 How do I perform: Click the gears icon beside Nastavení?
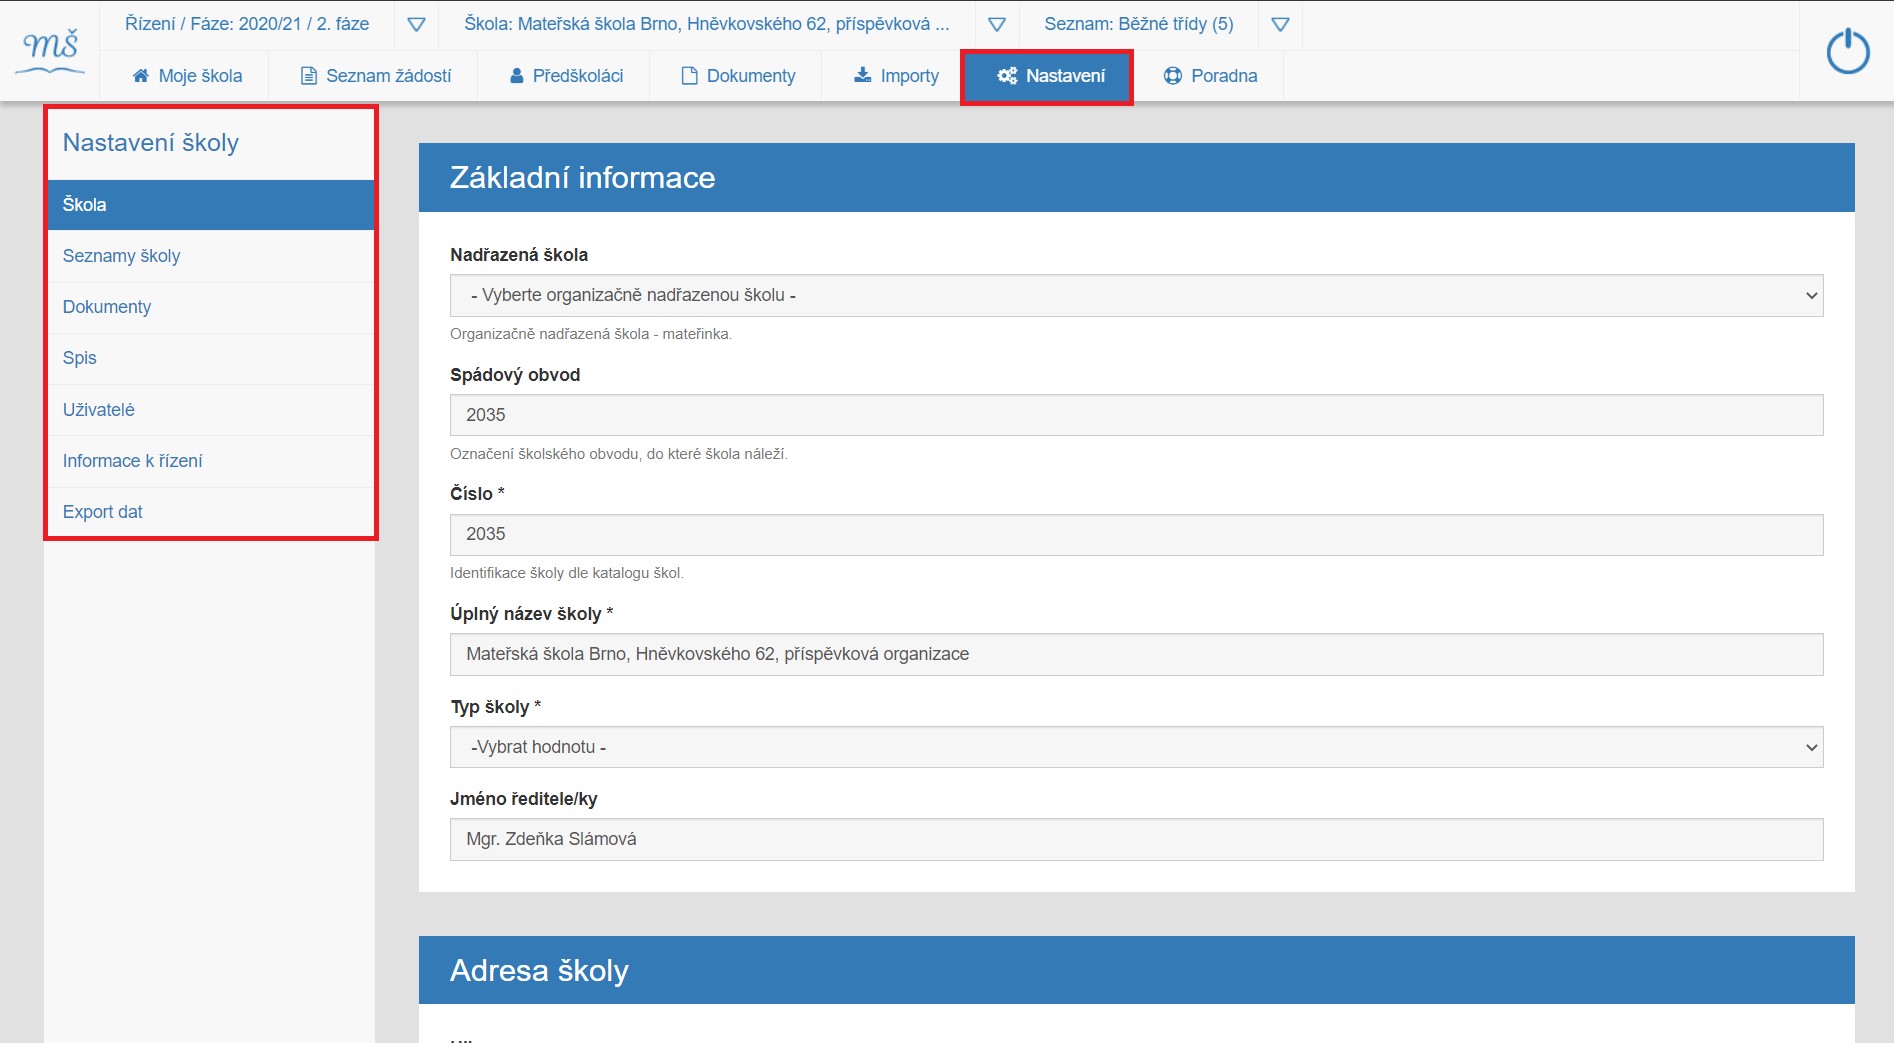tap(1007, 76)
